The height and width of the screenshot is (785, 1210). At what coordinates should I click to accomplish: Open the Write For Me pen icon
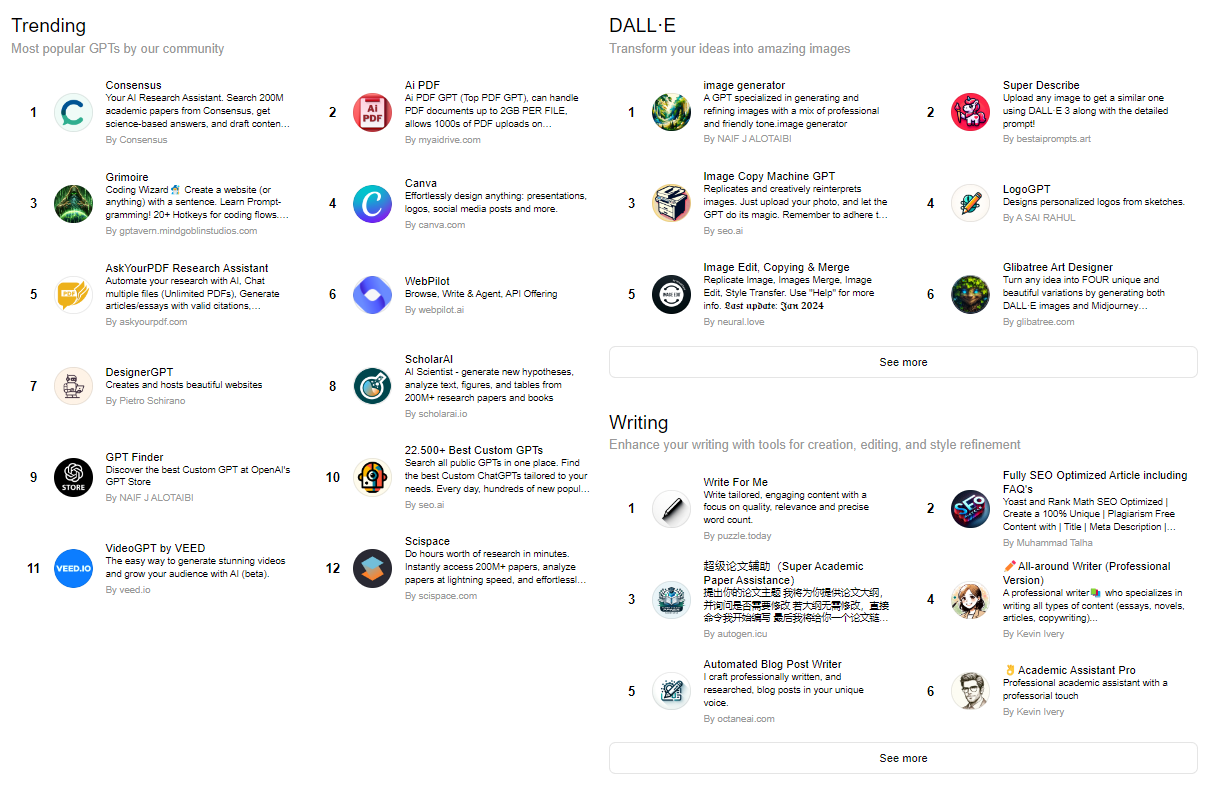[x=671, y=509]
